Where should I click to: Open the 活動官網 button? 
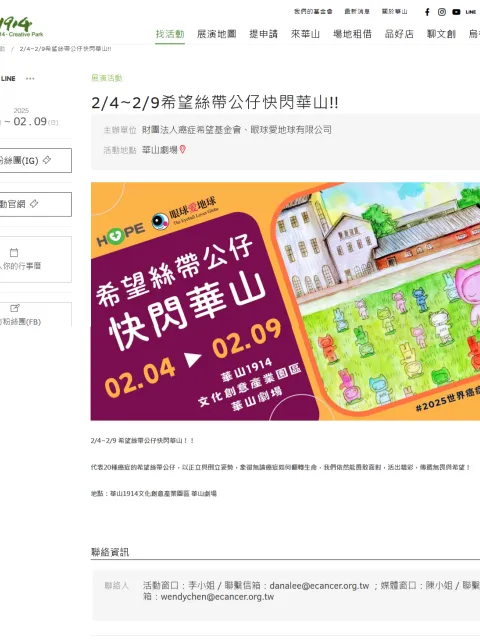(35, 204)
